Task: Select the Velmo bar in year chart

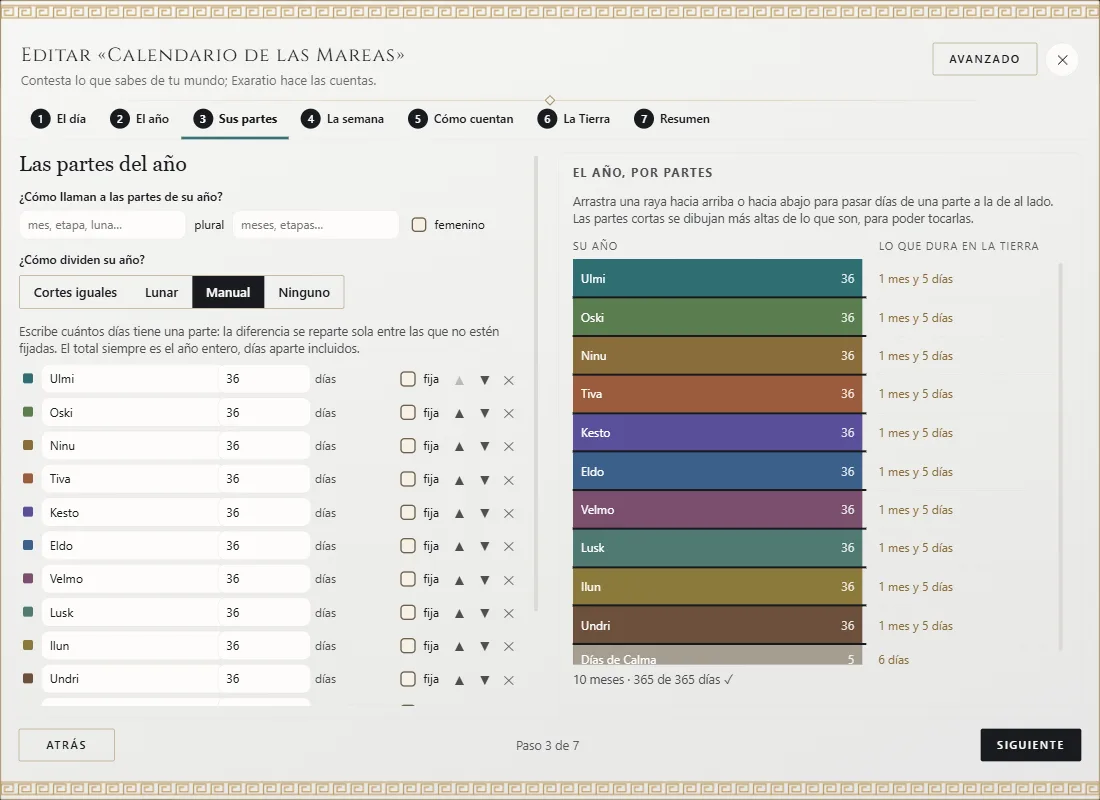Action: tap(717, 509)
